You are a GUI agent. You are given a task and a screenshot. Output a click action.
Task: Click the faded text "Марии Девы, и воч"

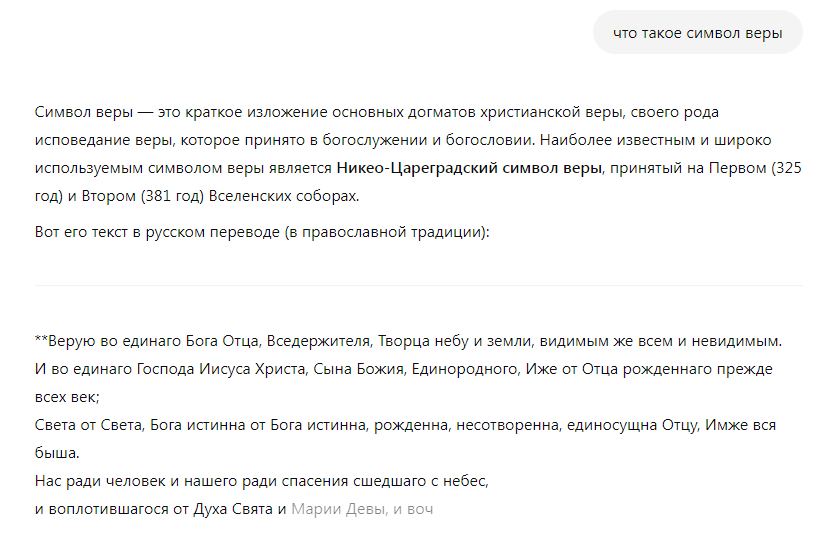pos(362,509)
